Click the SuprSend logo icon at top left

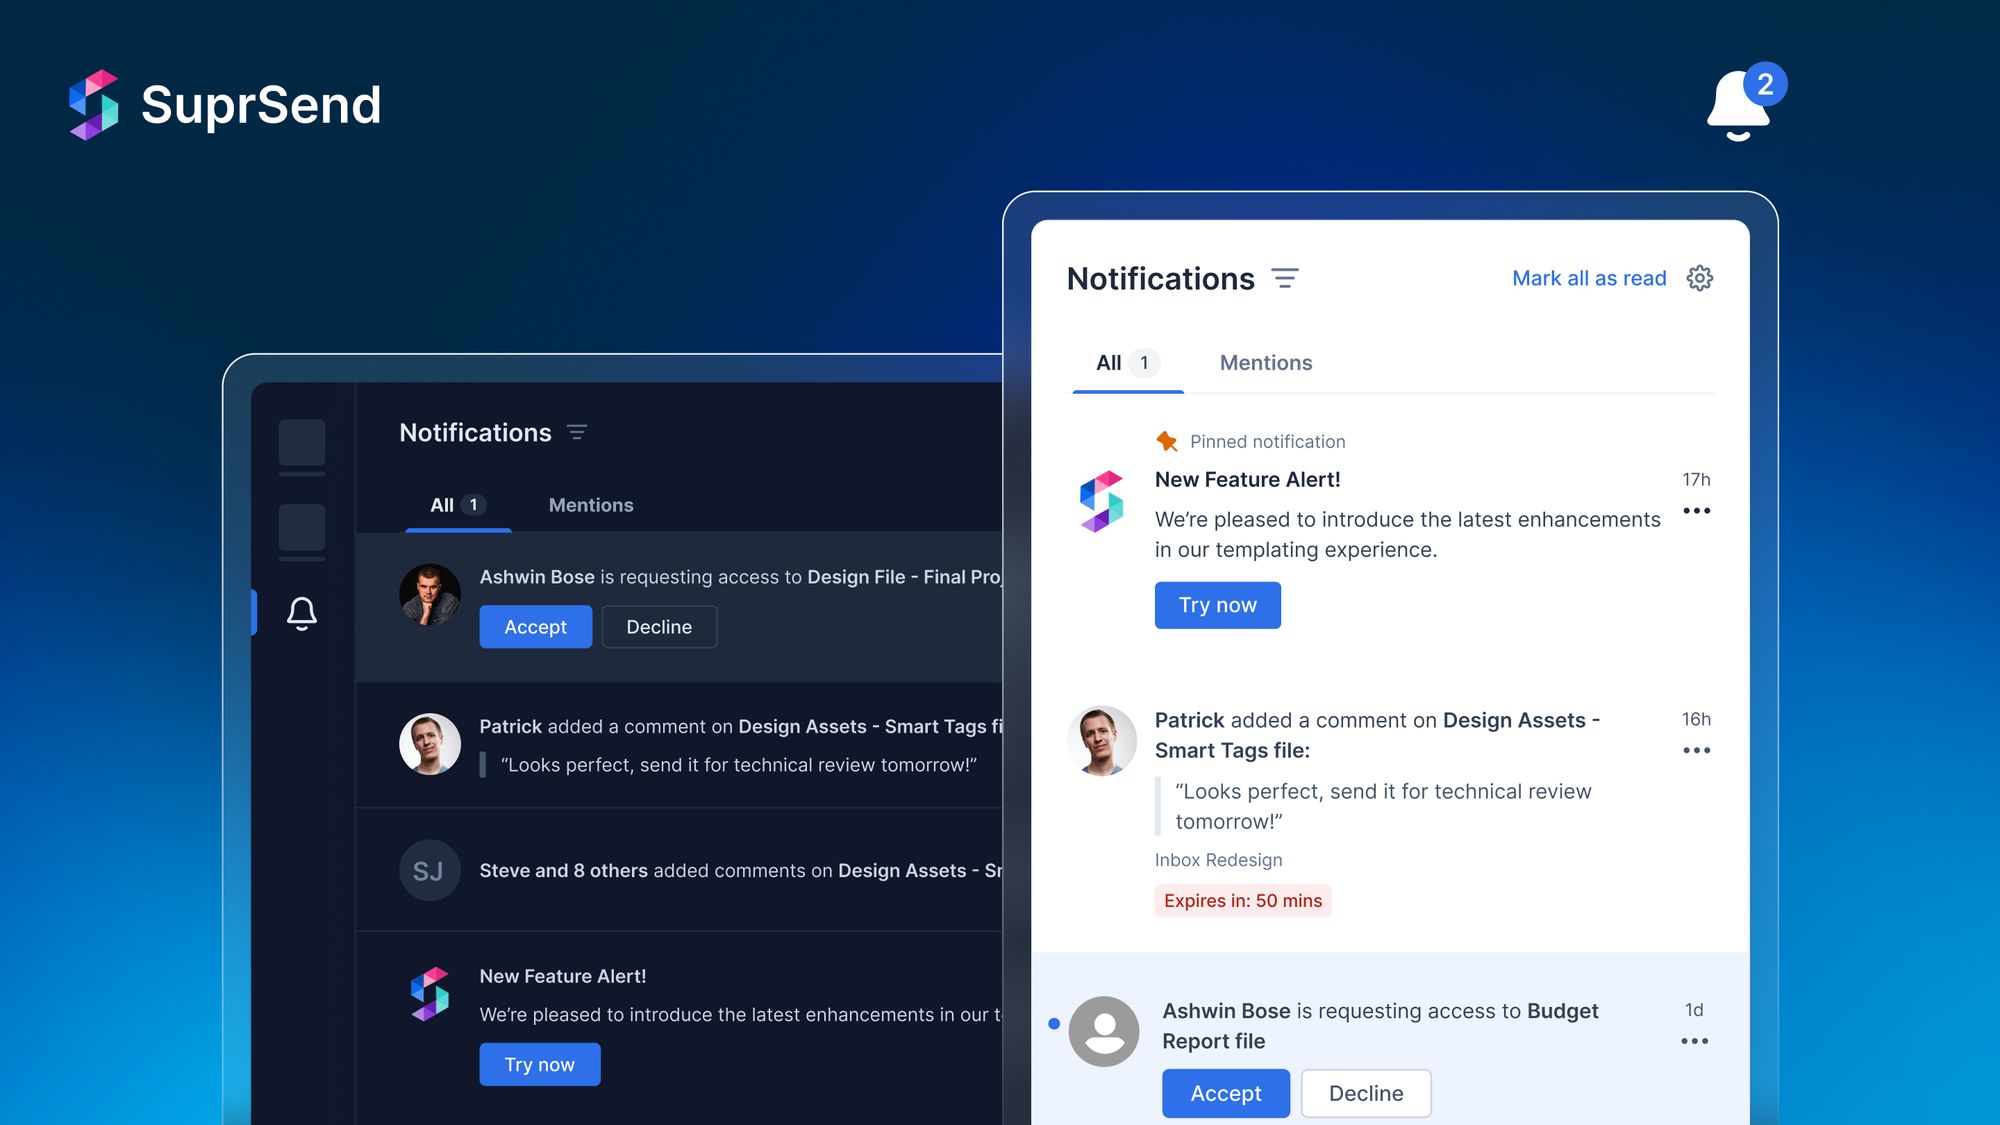(x=94, y=105)
